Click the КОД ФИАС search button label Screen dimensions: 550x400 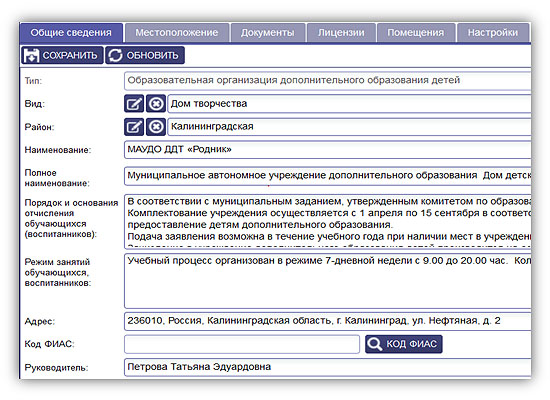coord(411,344)
